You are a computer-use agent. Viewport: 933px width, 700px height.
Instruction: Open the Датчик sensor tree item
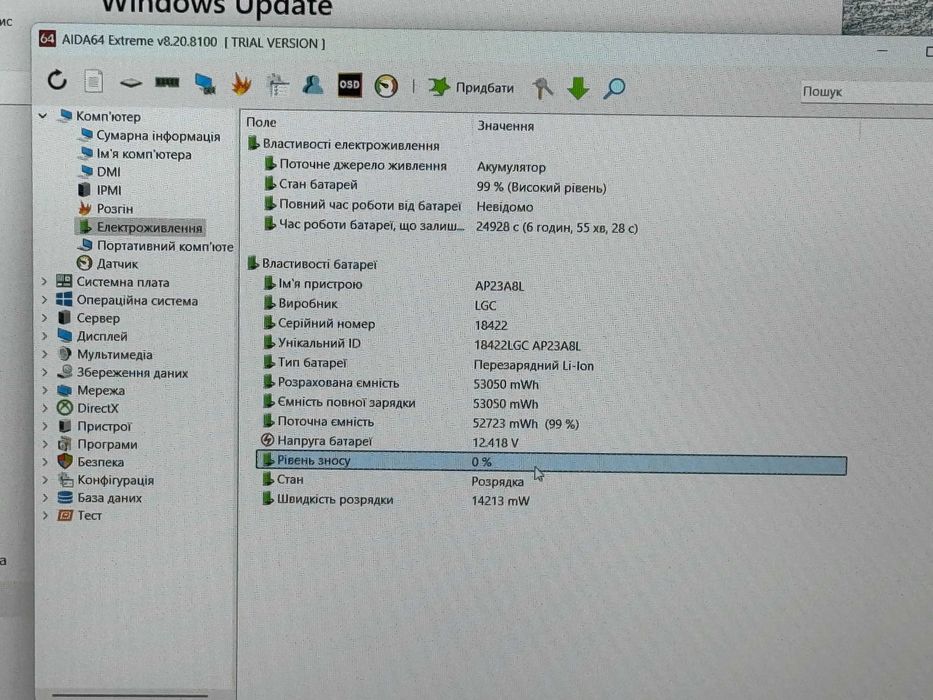tap(117, 264)
